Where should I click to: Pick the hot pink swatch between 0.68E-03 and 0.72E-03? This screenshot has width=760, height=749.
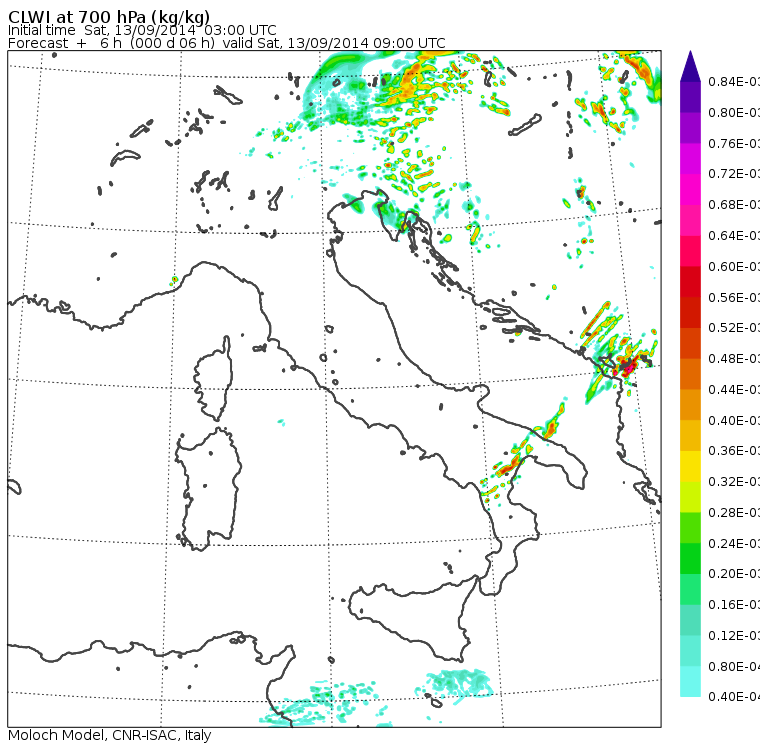pos(690,189)
